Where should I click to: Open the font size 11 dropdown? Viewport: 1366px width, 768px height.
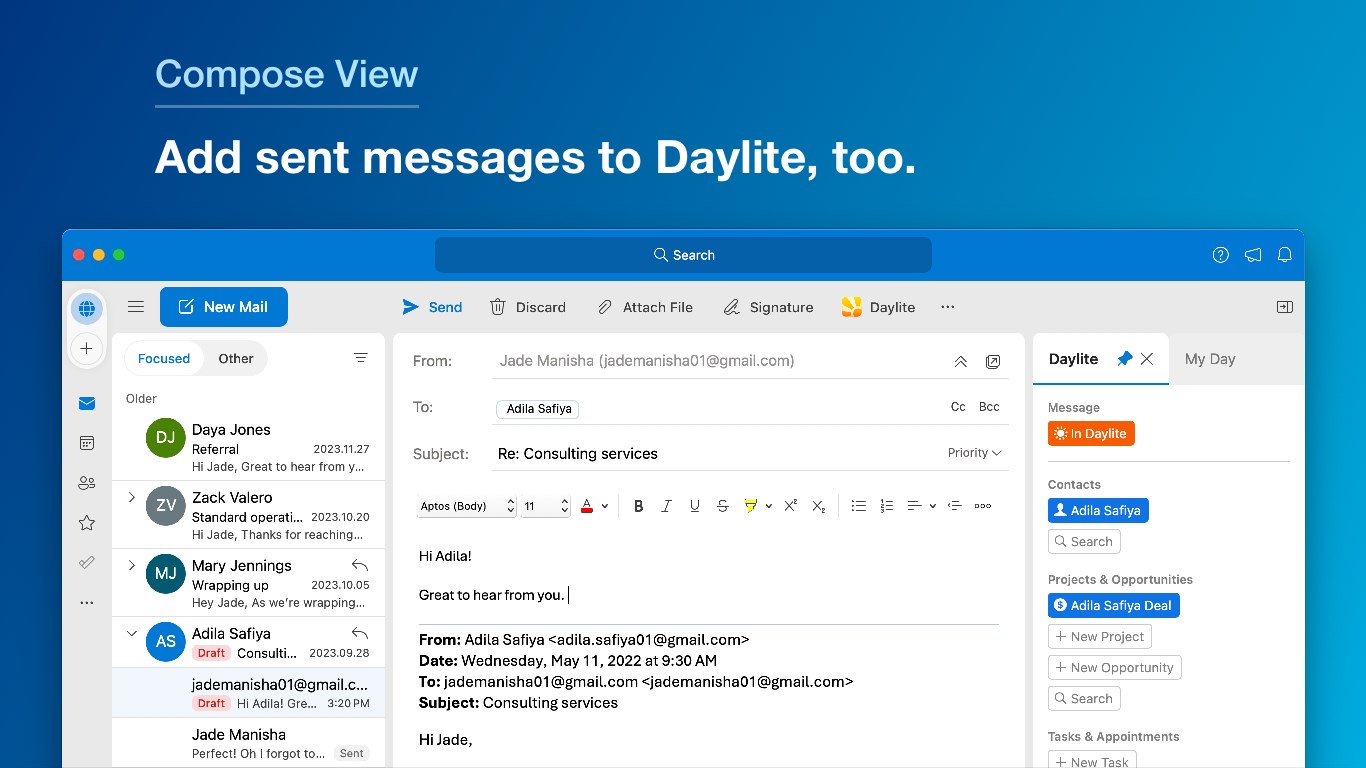point(546,506)
